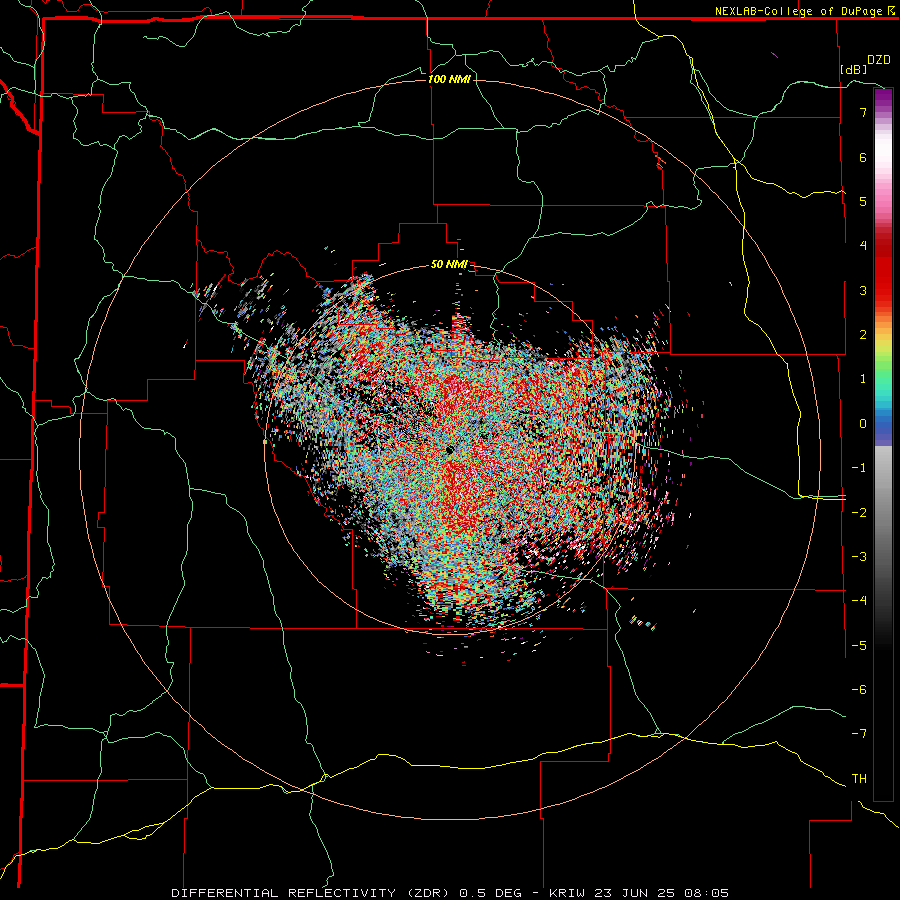Viewport: 900px width, 900px height.
Task: Click the 1 value on color legend
Action: (863, 379)
